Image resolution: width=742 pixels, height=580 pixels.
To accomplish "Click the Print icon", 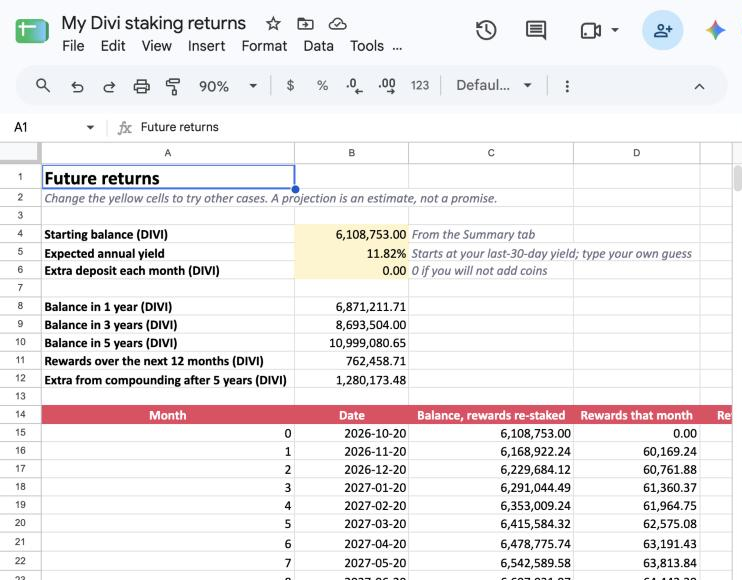I will (x=141, y=87).
